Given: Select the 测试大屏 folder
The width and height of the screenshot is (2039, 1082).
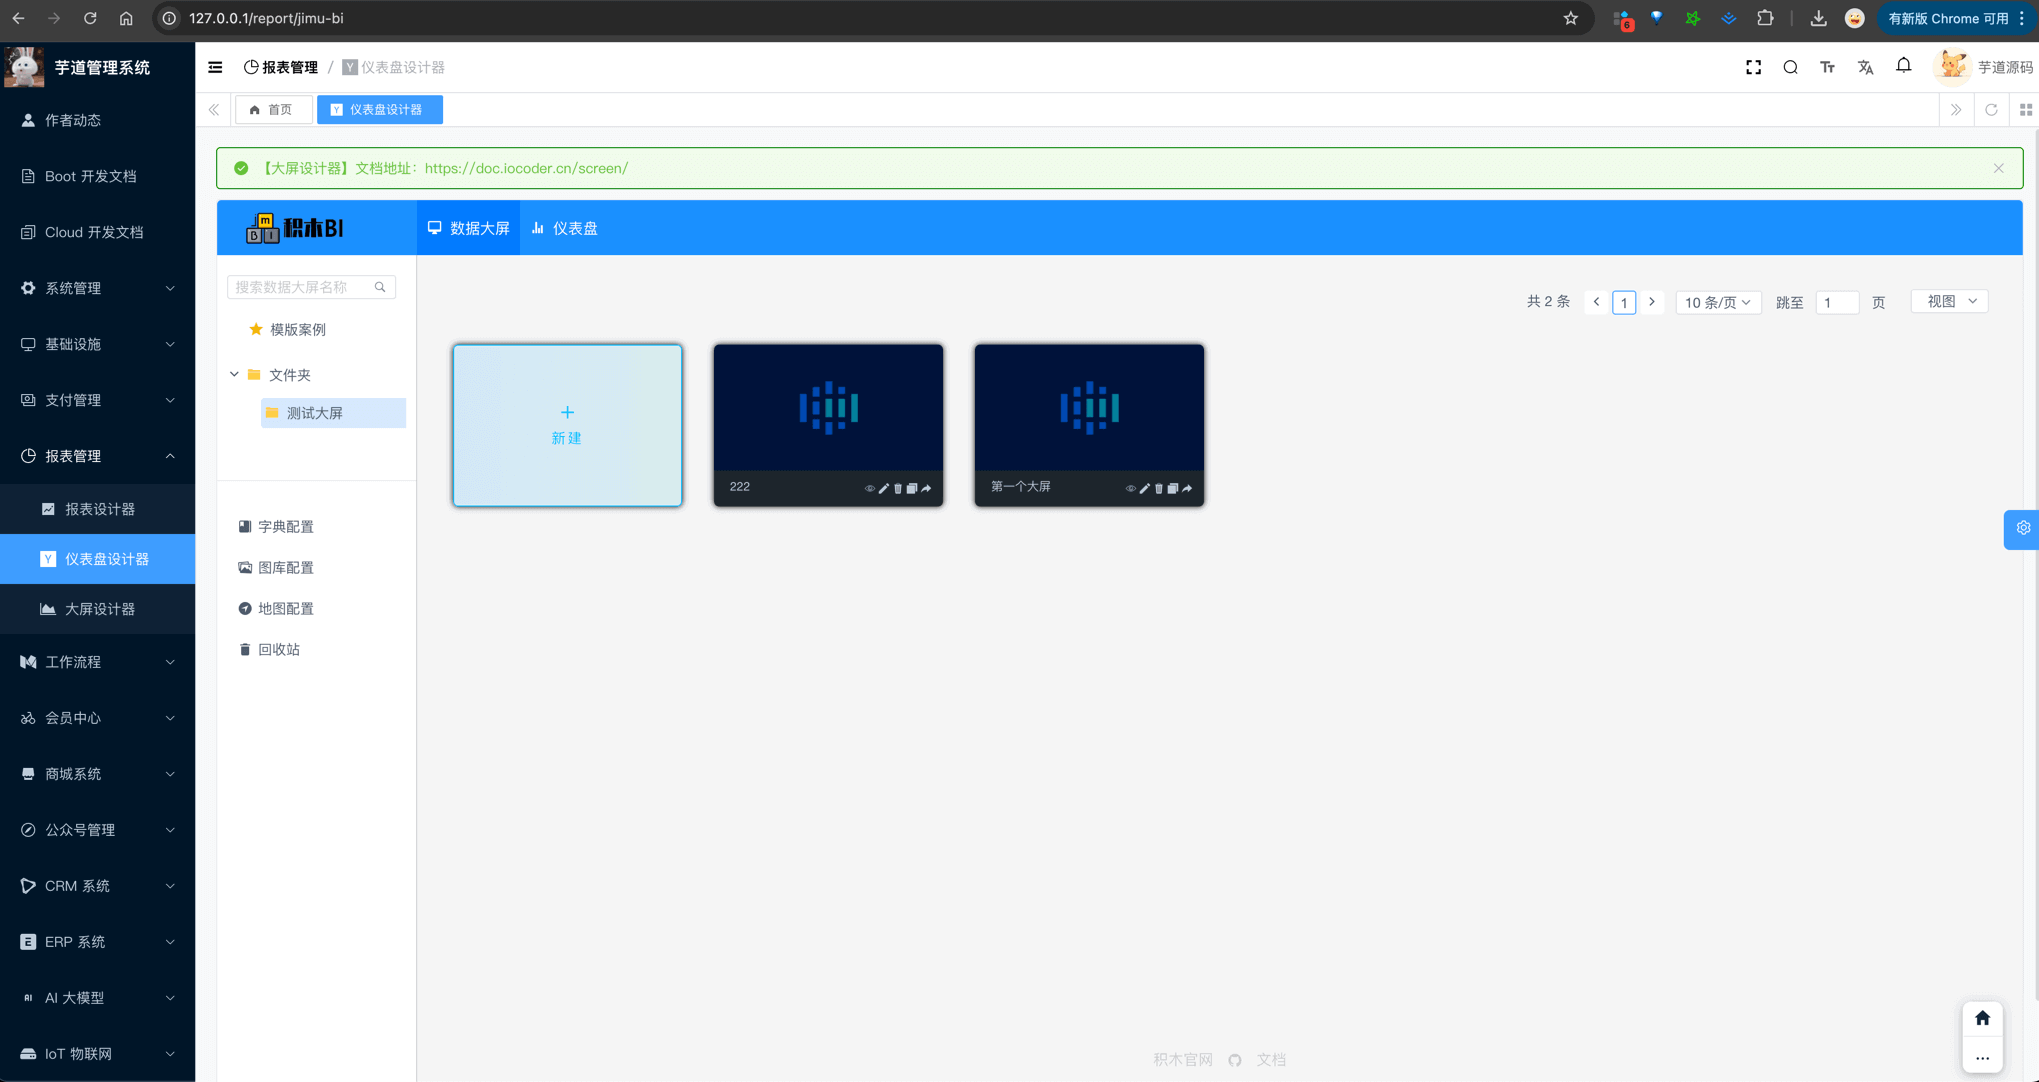Looking at the screenshot, I should (x=315, y=413).
